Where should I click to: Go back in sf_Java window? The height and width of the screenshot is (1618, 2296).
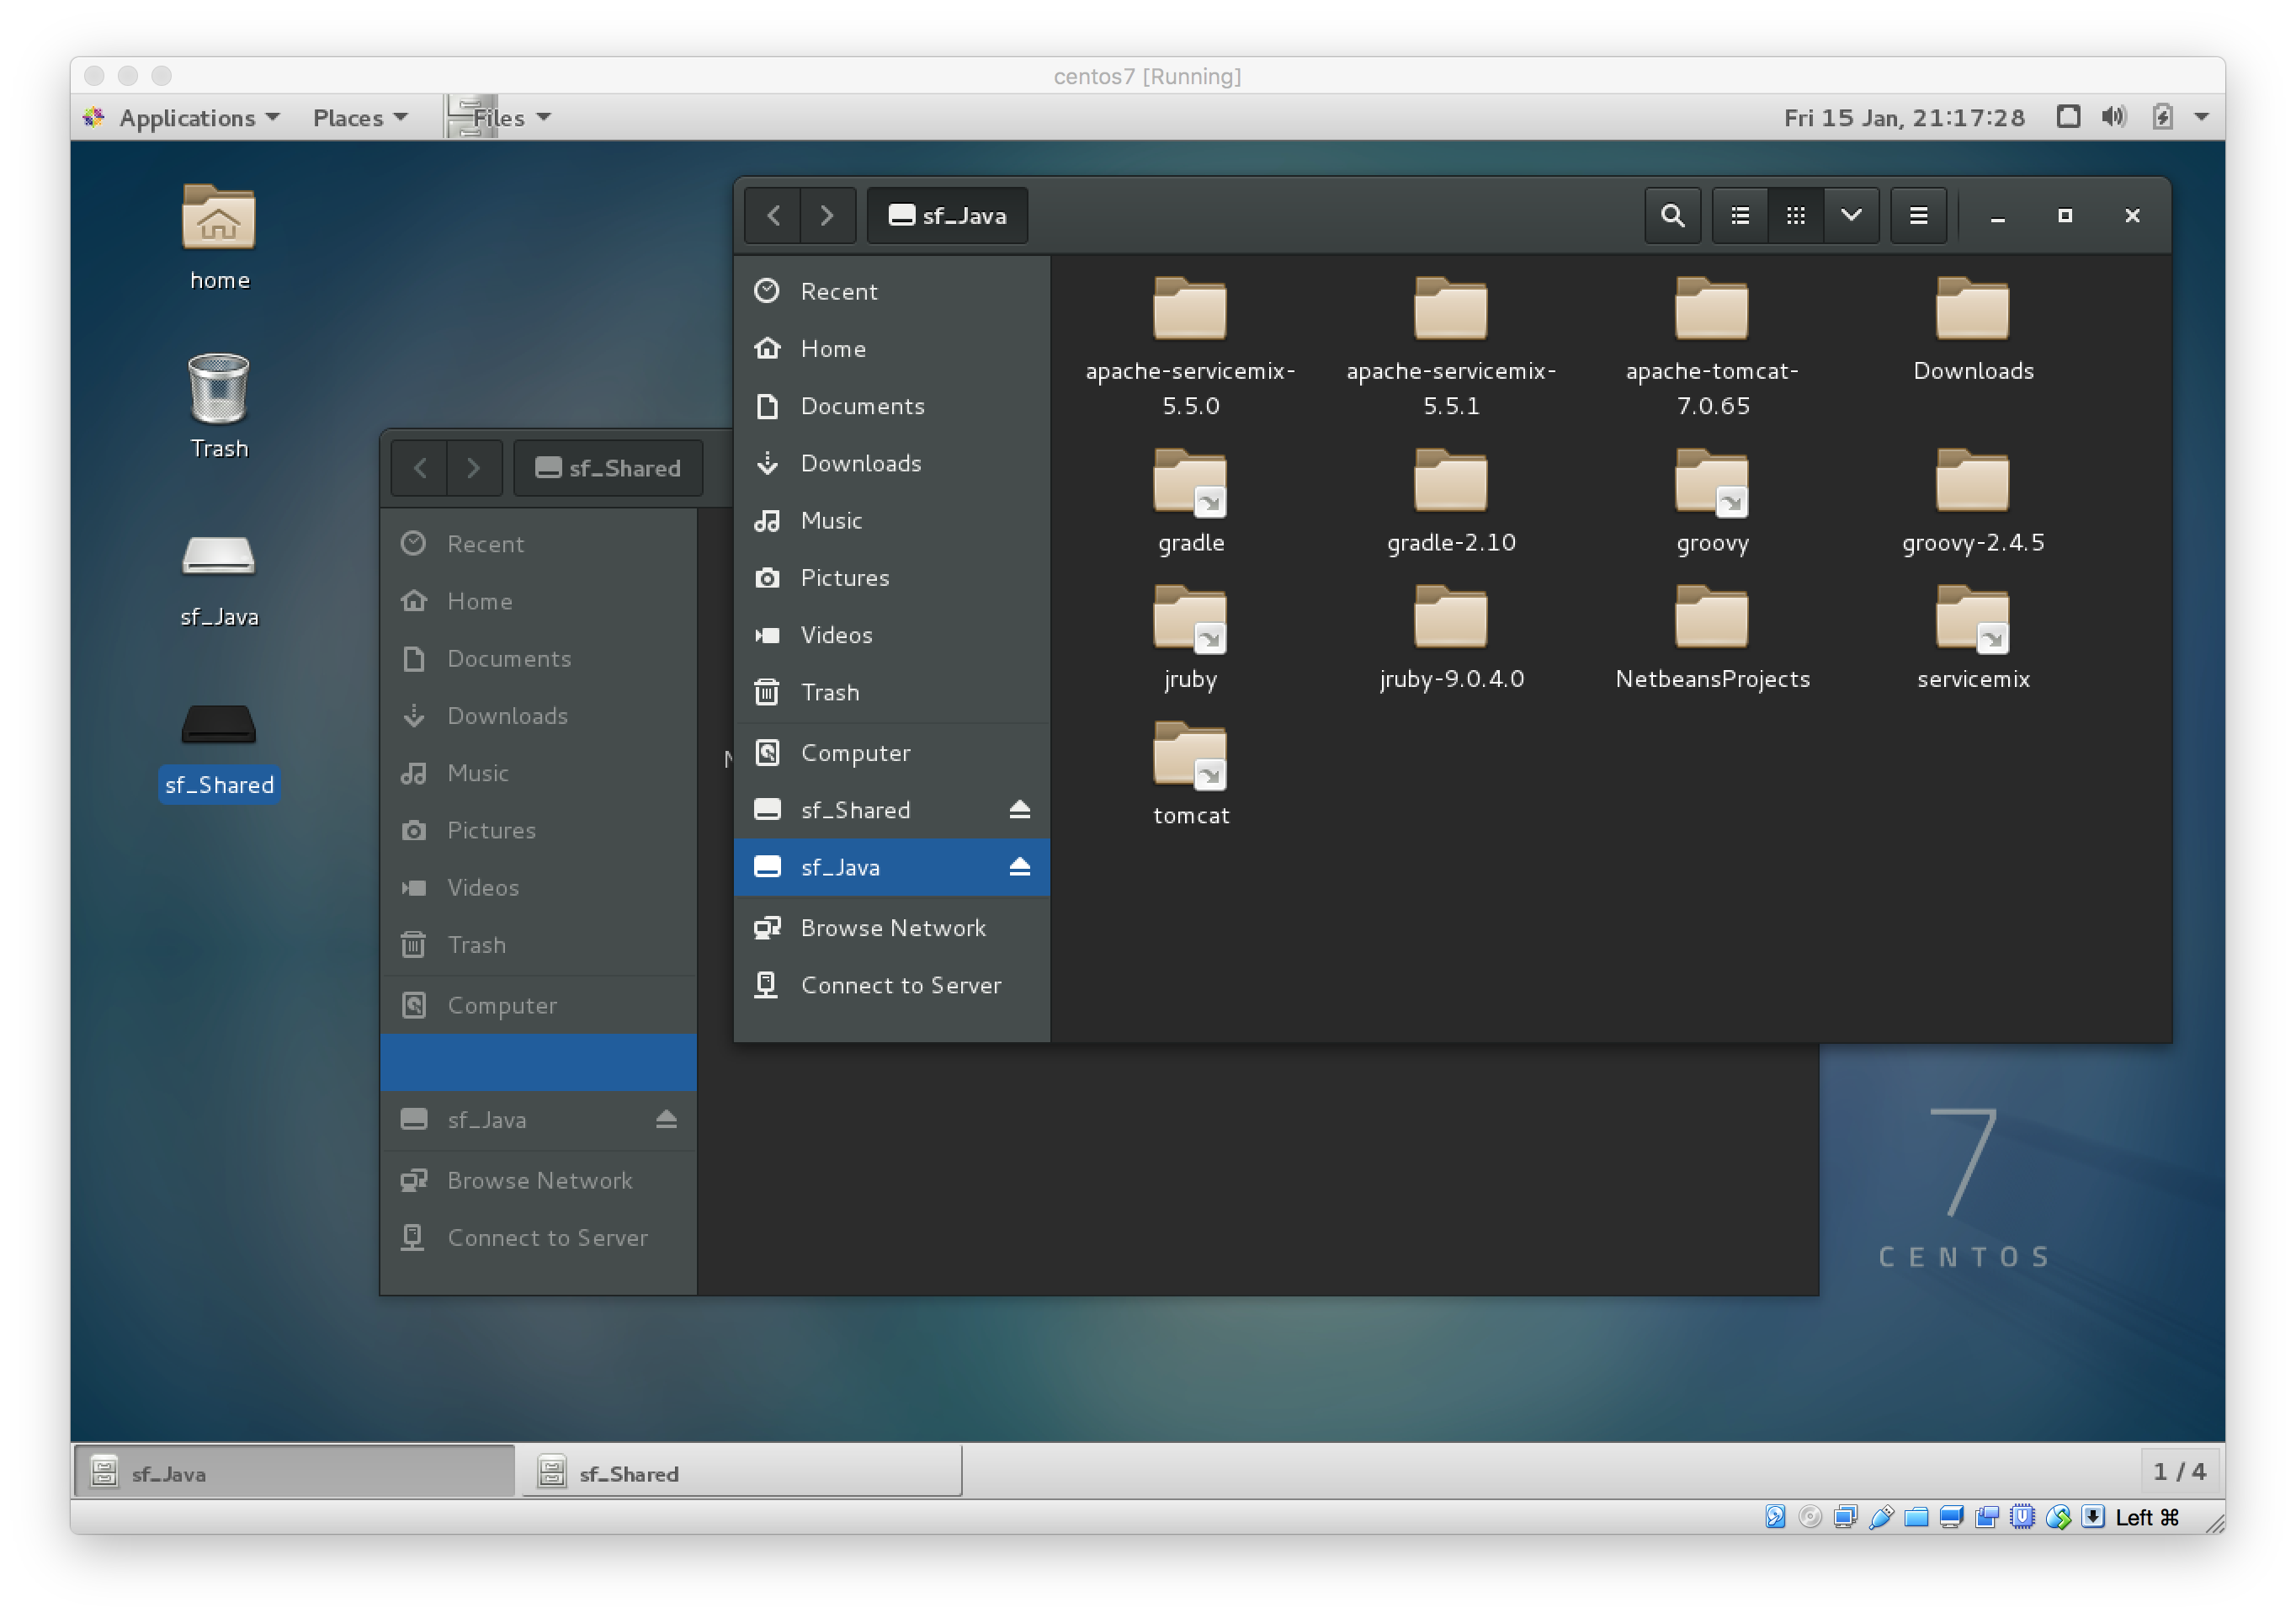coord(773,215)
